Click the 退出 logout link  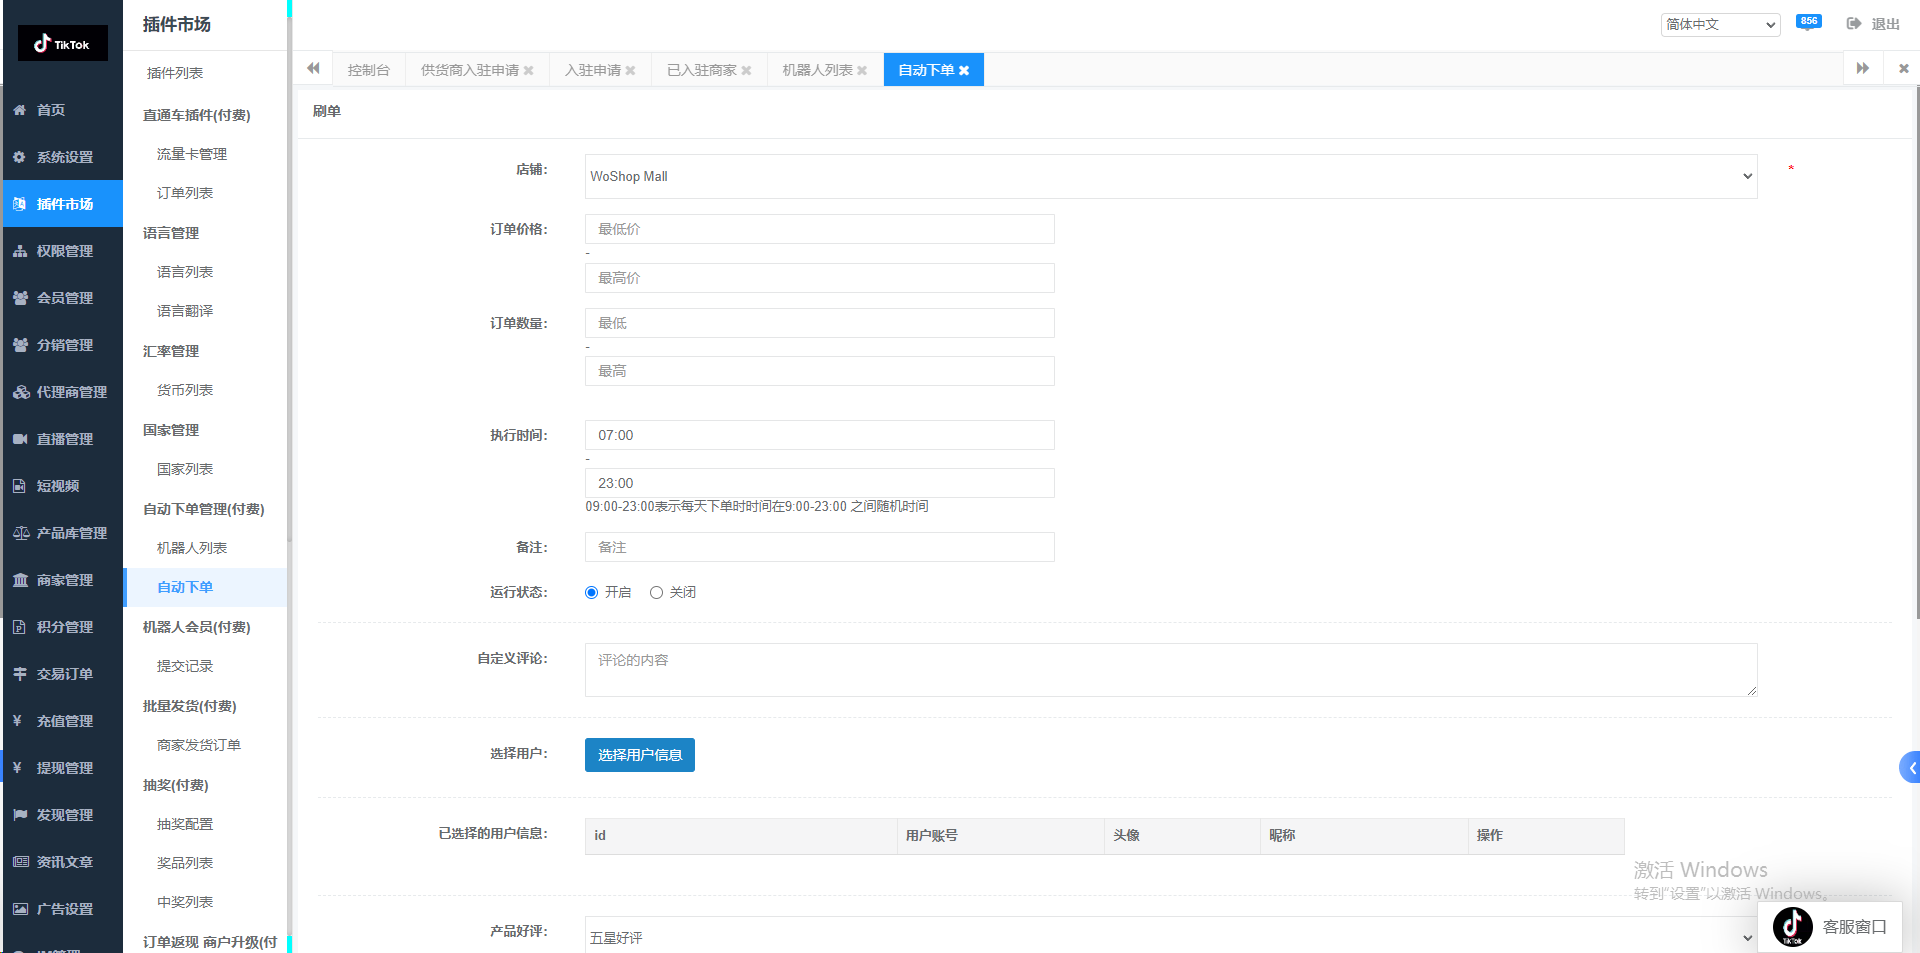tap(1874, 24)
